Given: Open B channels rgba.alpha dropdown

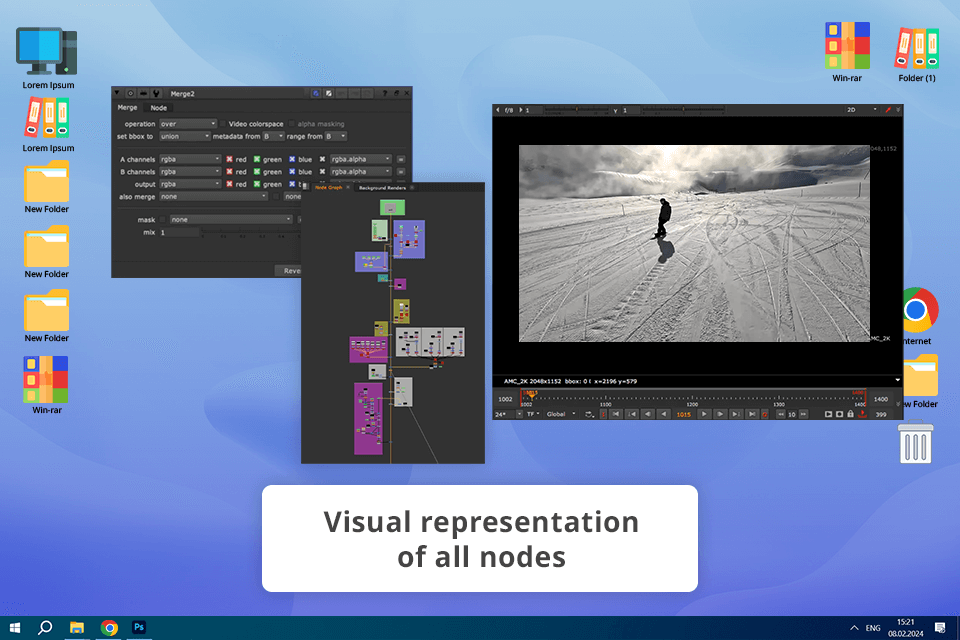Looking at the screenshot, I should (360, 171).
